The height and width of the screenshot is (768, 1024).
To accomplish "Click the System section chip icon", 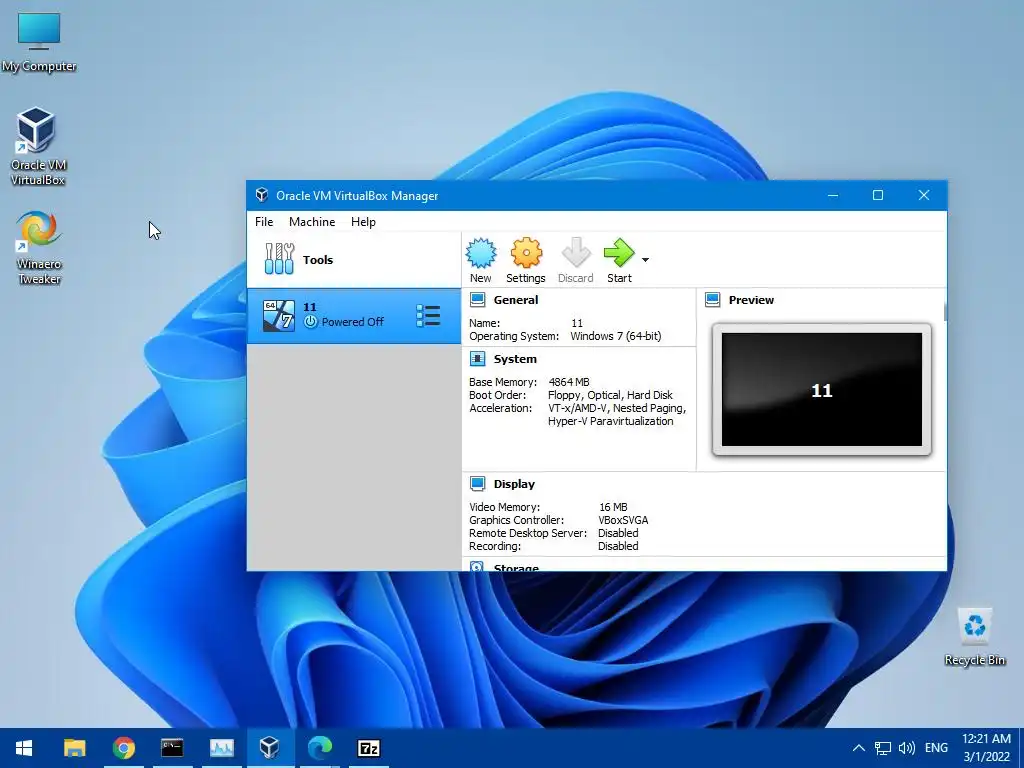I will [477, 359].
